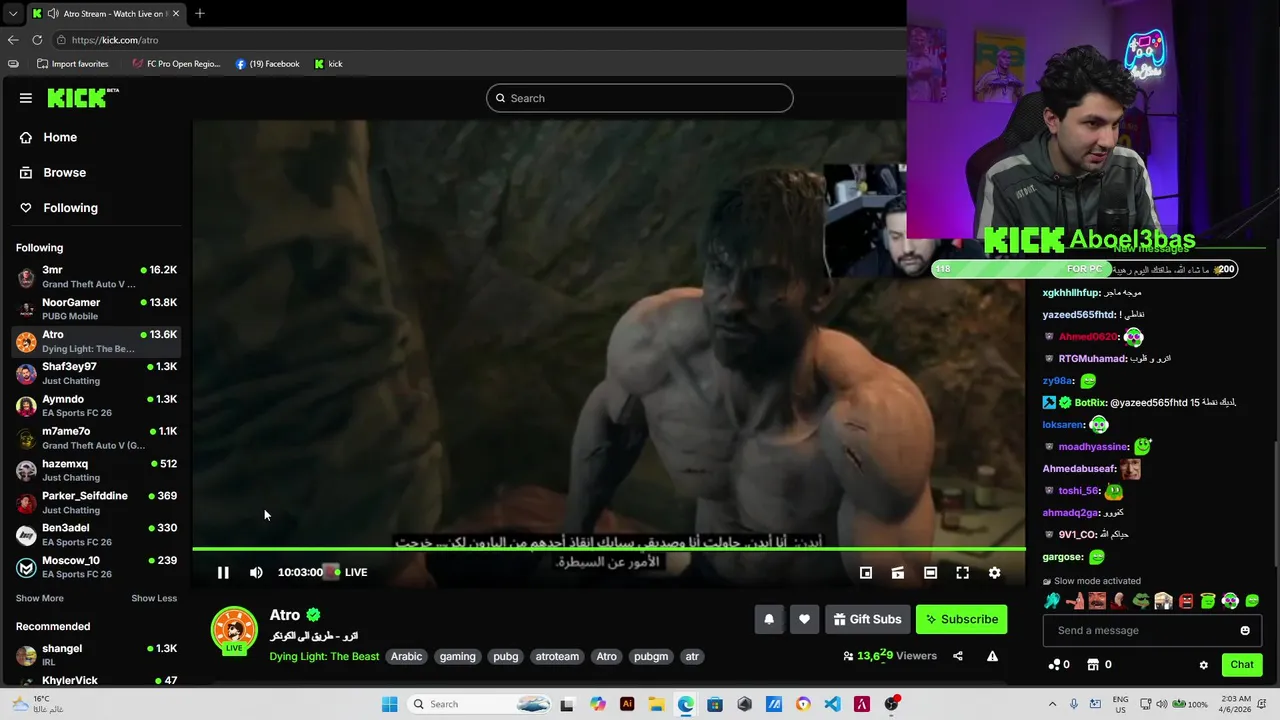The width and height of the screenshot is (1280, 720).
Task: Focus the Kick search box
Action: point(640,98)
